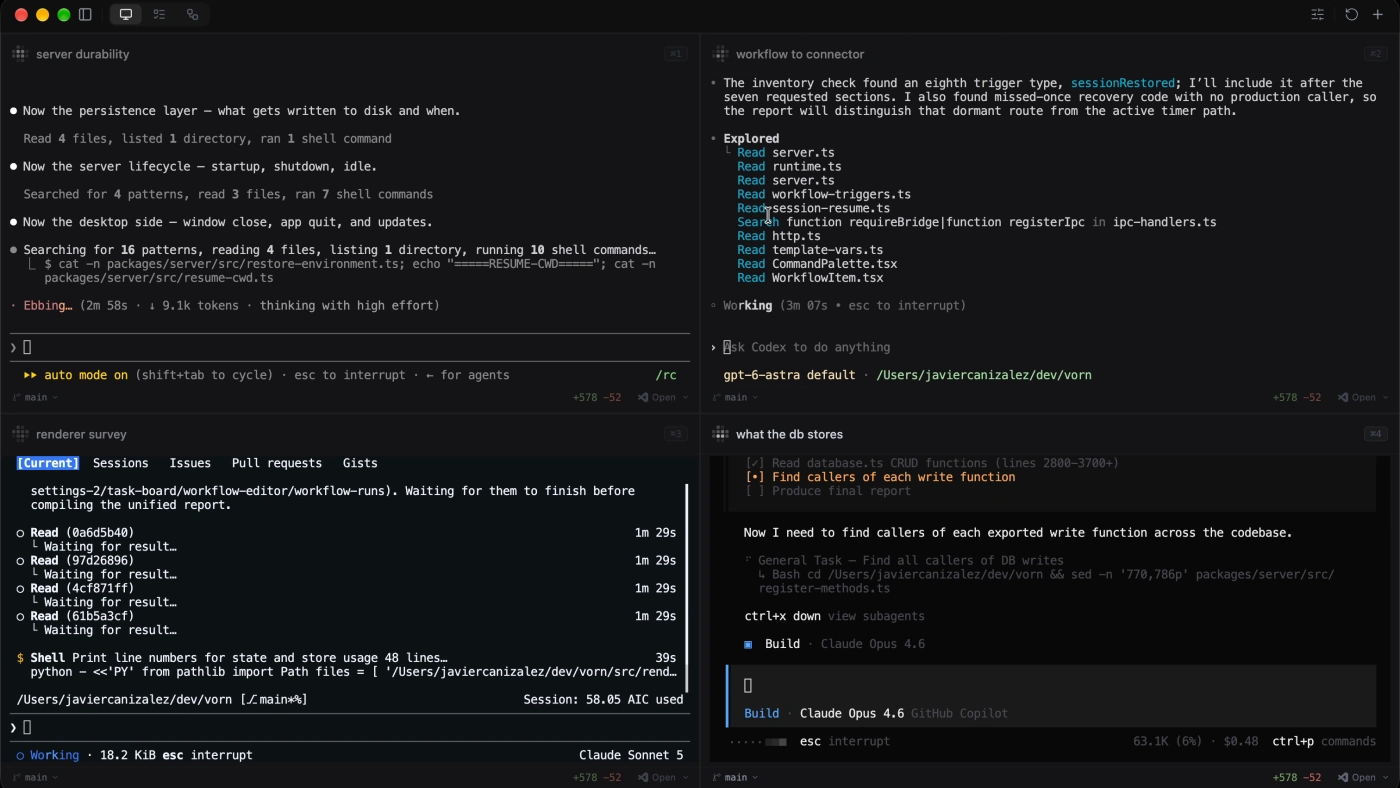Click the grid icon beside renderer survey
The image size is (1400, 788).
click(19, 434)
